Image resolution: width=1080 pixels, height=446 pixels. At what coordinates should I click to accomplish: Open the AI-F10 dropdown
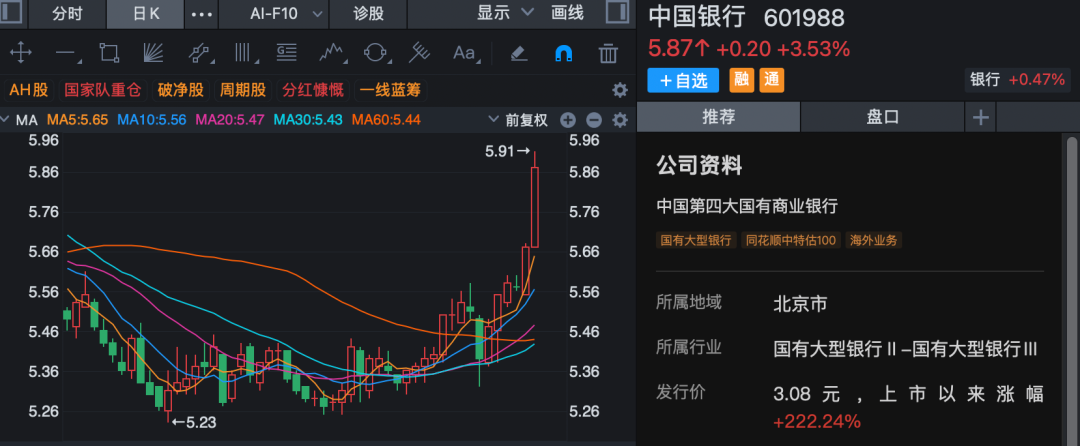click(286, 14)
